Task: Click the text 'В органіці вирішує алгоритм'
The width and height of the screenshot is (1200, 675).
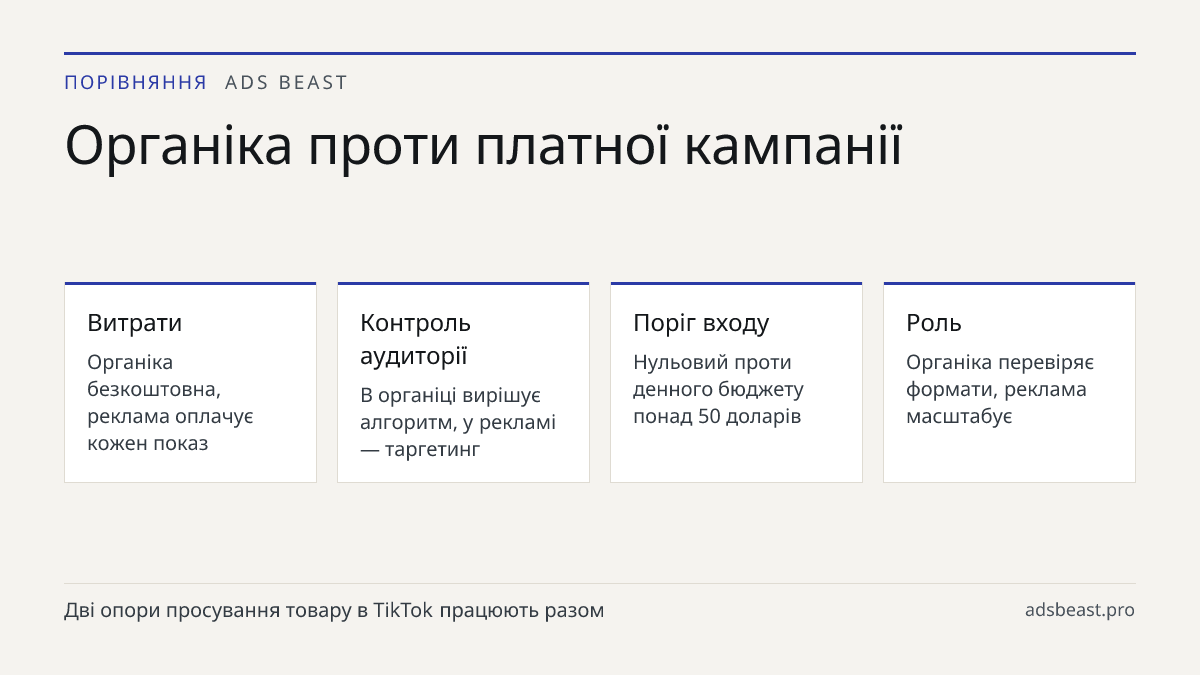Action: [x=450, y=409]
